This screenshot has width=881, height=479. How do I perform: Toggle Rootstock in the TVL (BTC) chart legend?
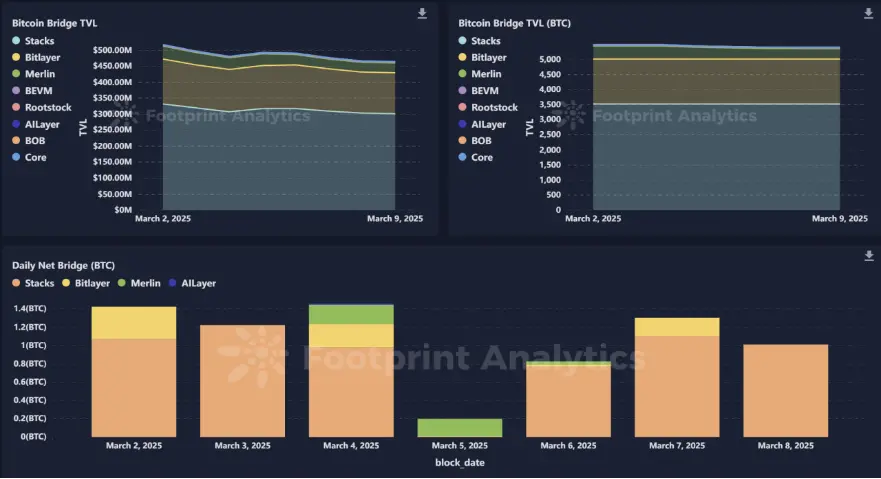pyautogui.click(x=488, y=107)
